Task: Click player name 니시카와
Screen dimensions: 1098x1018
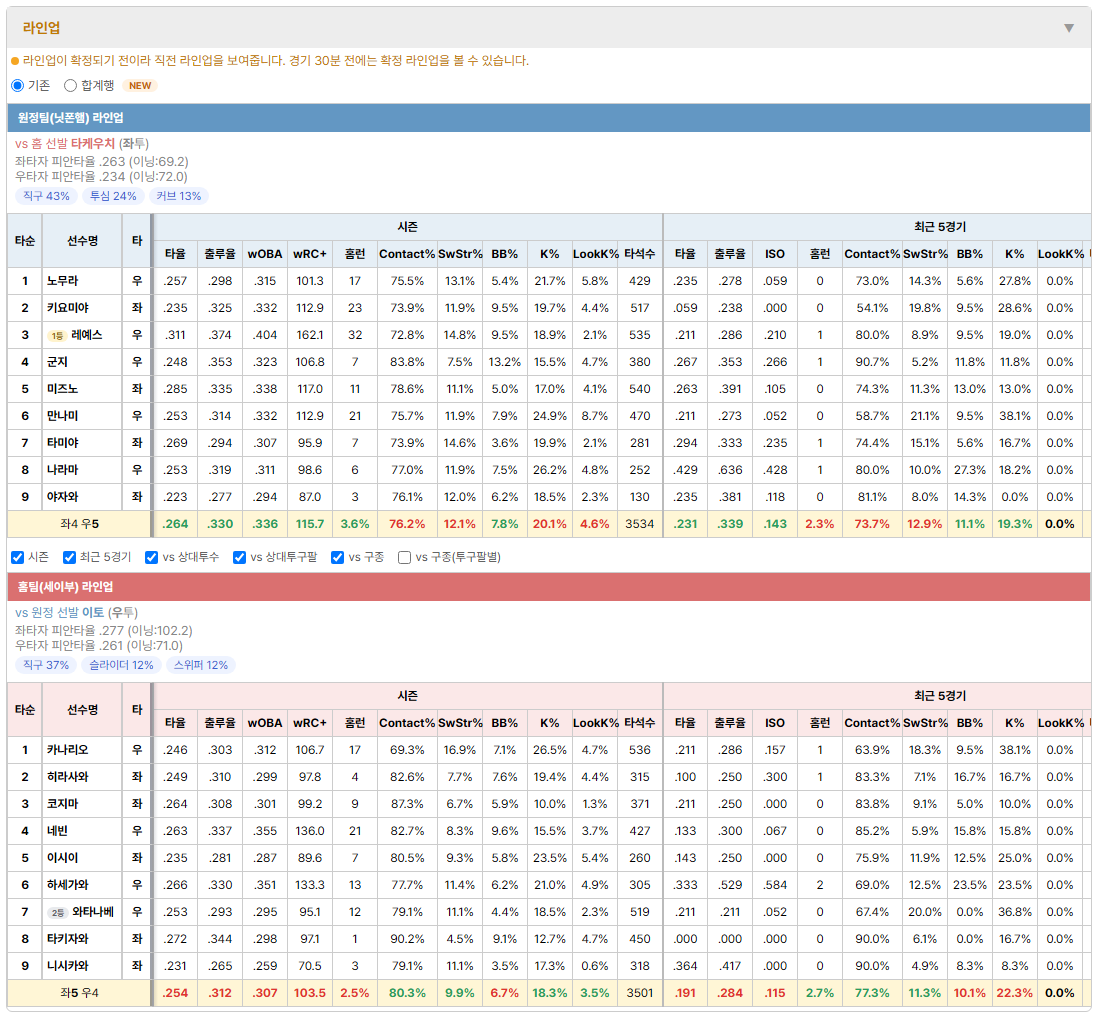Action: pyautogui.click(x=68, y=967)
